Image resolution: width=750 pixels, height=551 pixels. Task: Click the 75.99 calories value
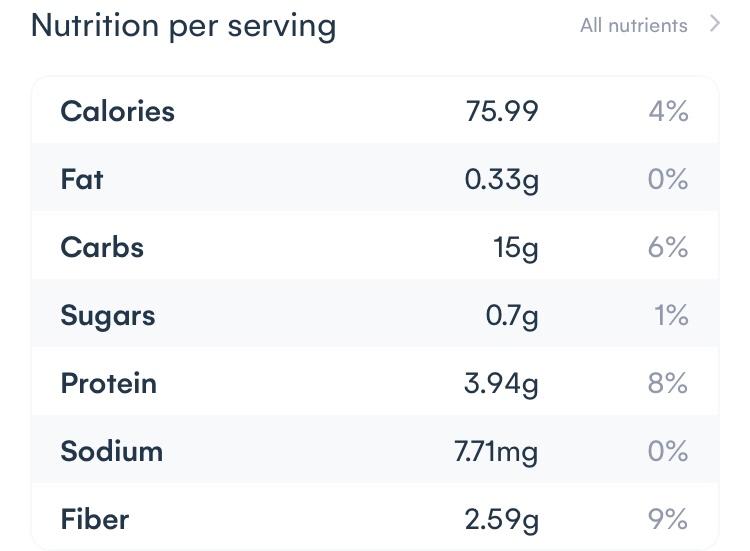coord(502,111)
